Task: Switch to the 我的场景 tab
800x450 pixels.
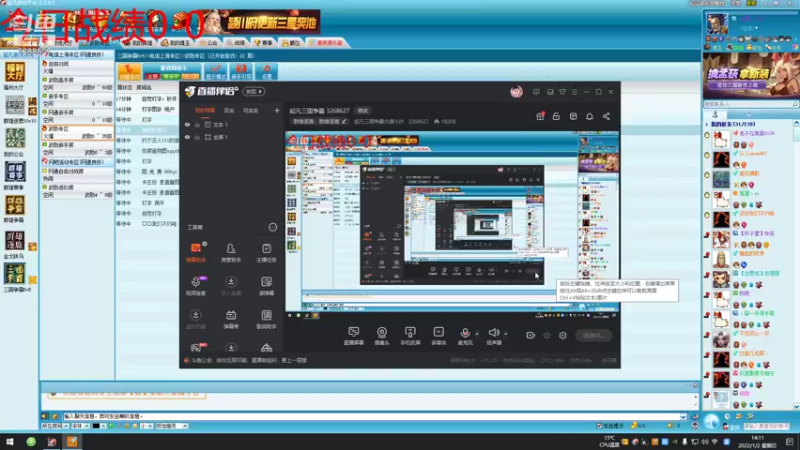Action: click(x=205, y=111)
